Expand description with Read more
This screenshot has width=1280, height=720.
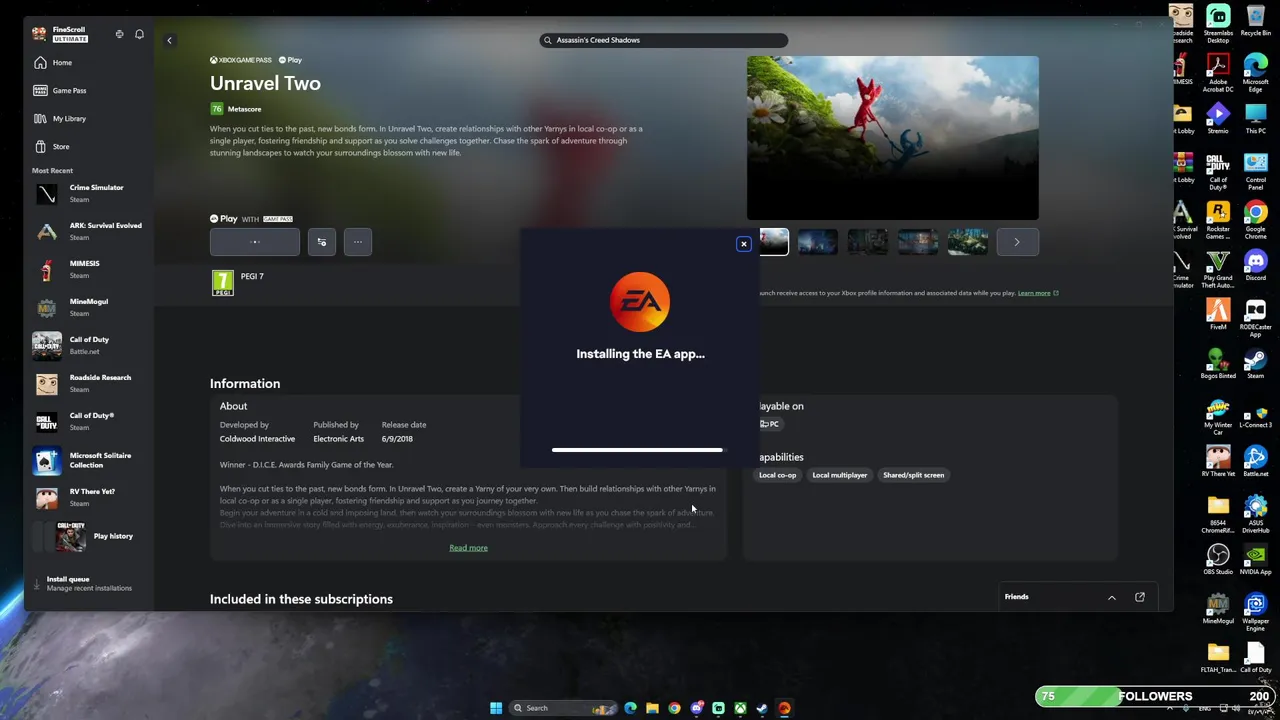click(x=468, y=548)
